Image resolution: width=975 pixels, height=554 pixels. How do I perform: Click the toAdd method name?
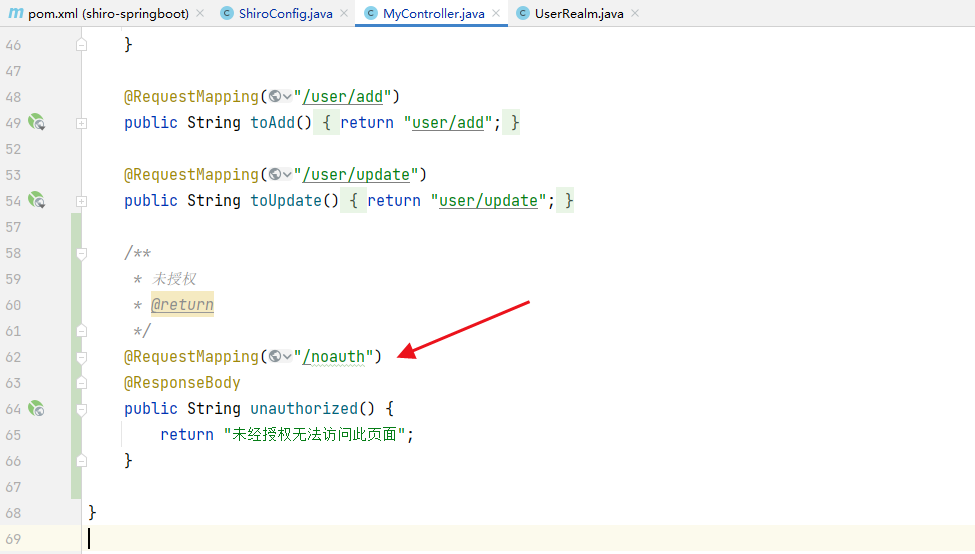pos(272,122)
